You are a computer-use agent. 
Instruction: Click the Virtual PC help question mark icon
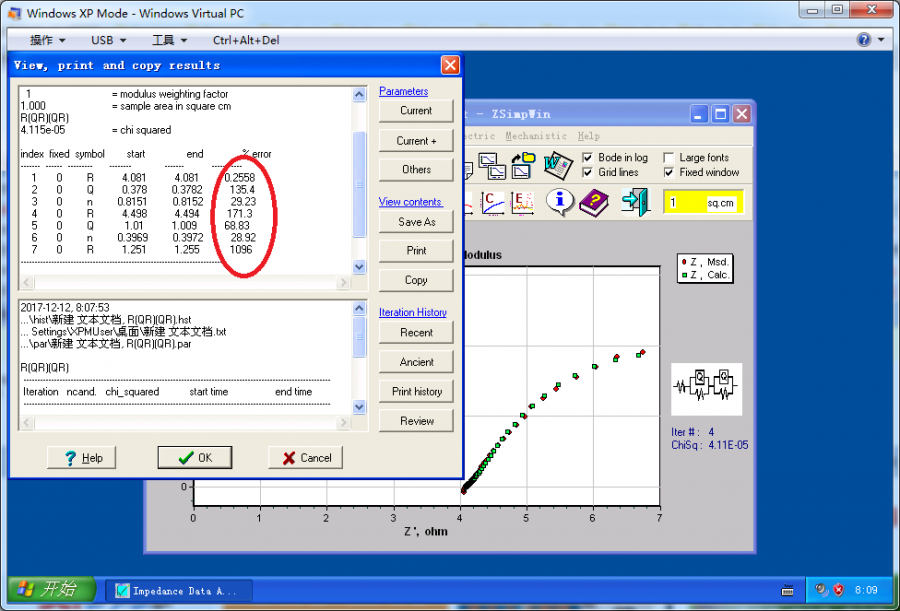(864, 40)
